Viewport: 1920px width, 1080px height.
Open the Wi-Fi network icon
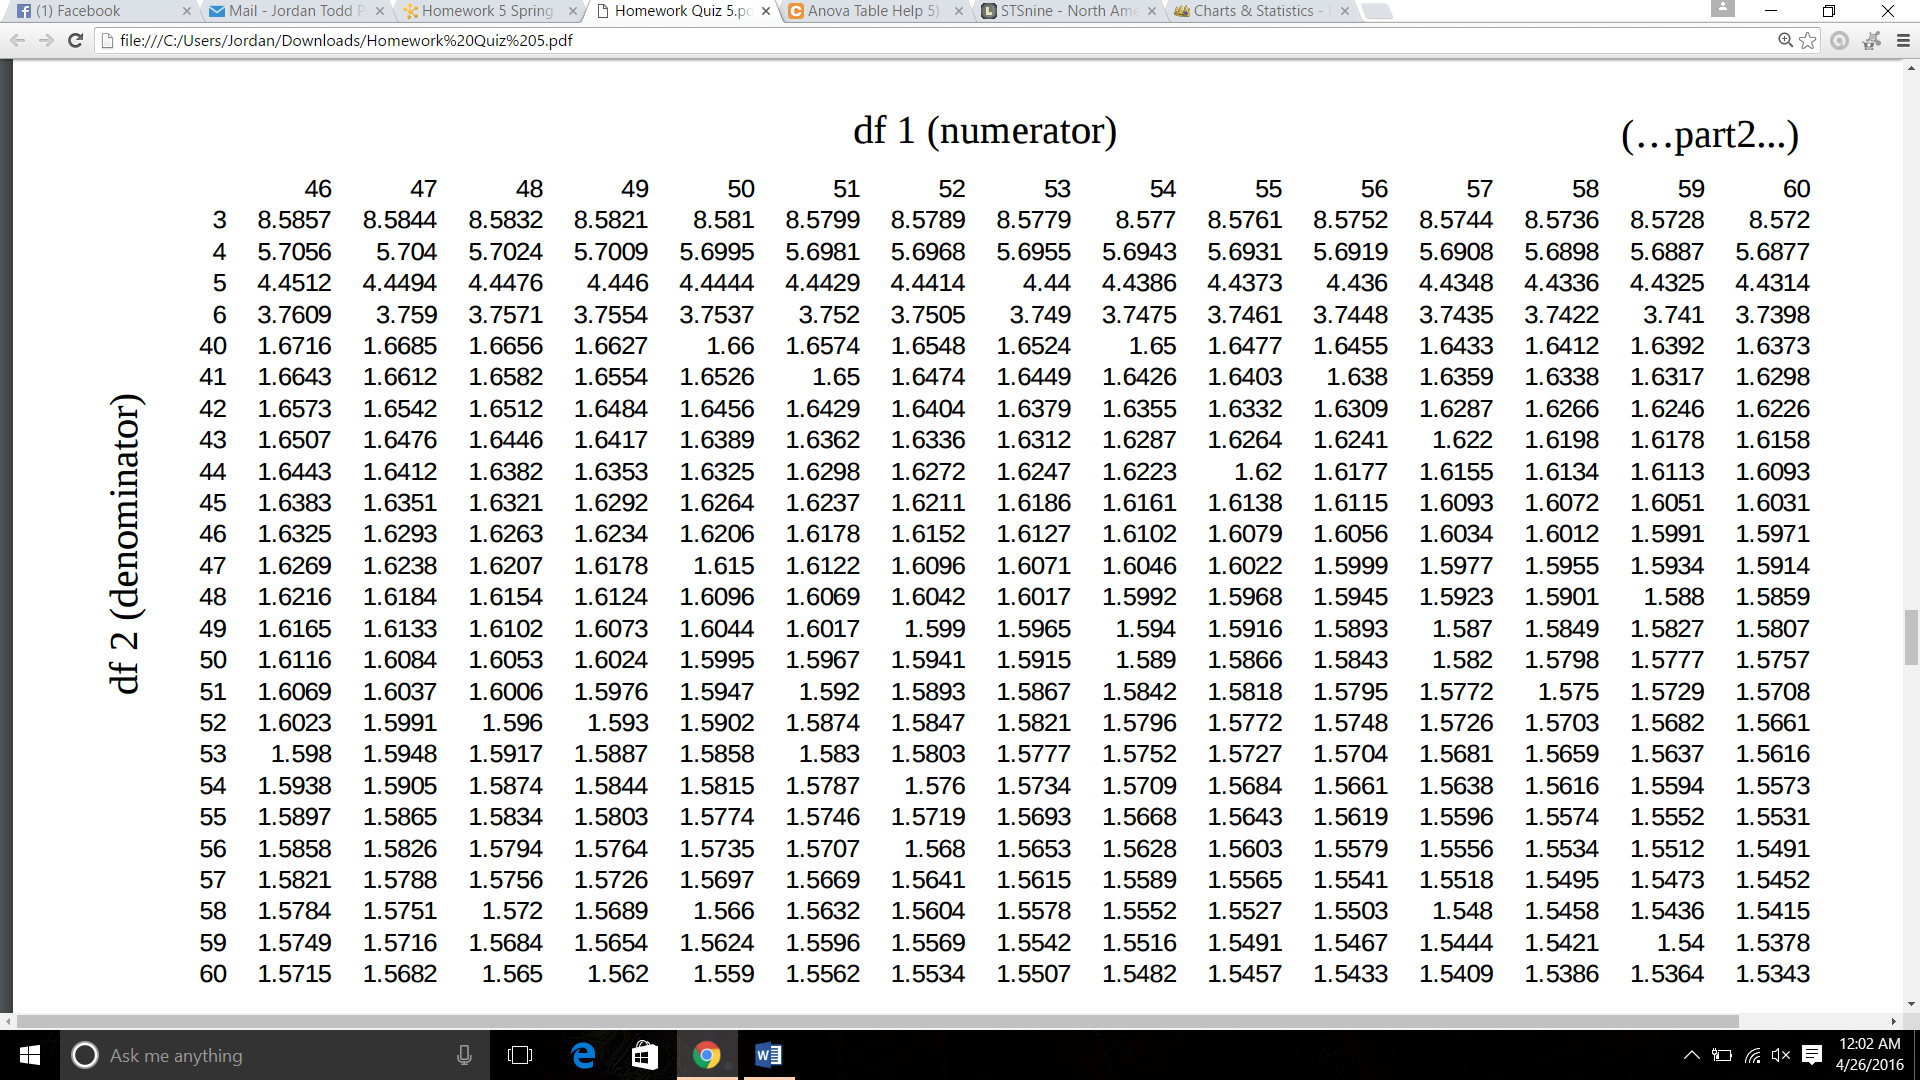pos(1752,1055)
